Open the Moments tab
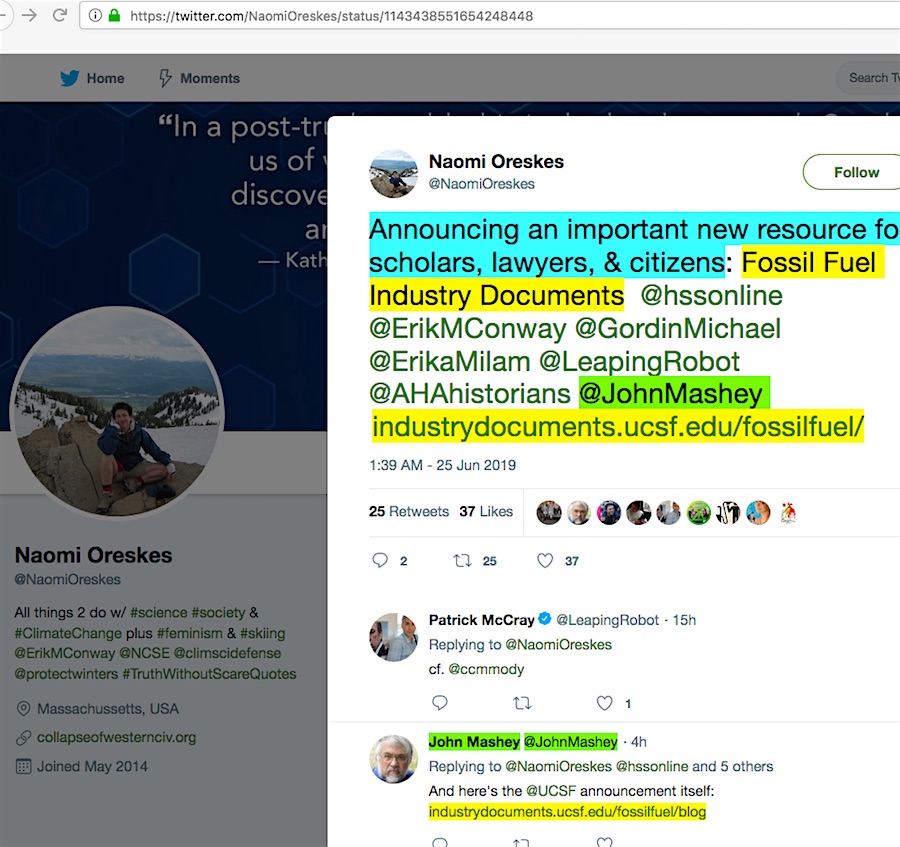This screenshot has height=847, width=900. (x=200, y=78)
